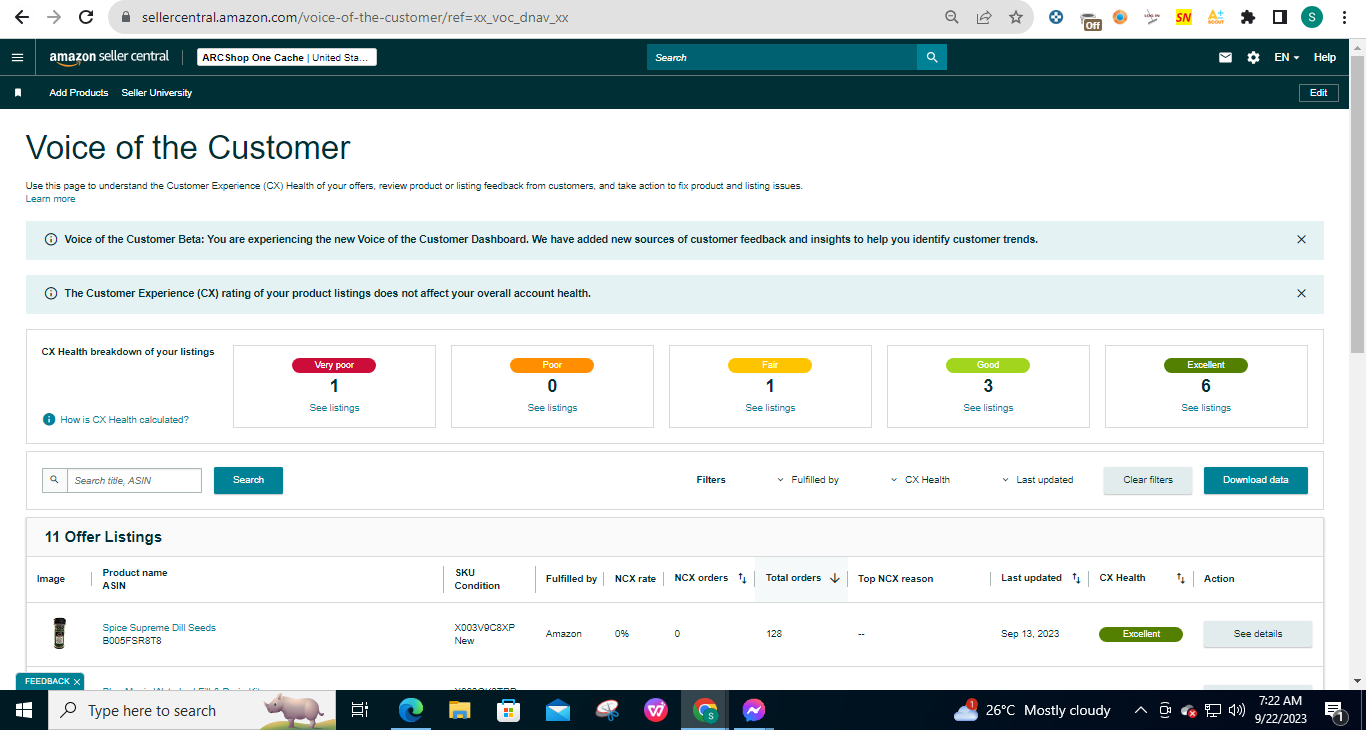Open the Seller University menu link
Screen dimensions: 1366x730
157,93
